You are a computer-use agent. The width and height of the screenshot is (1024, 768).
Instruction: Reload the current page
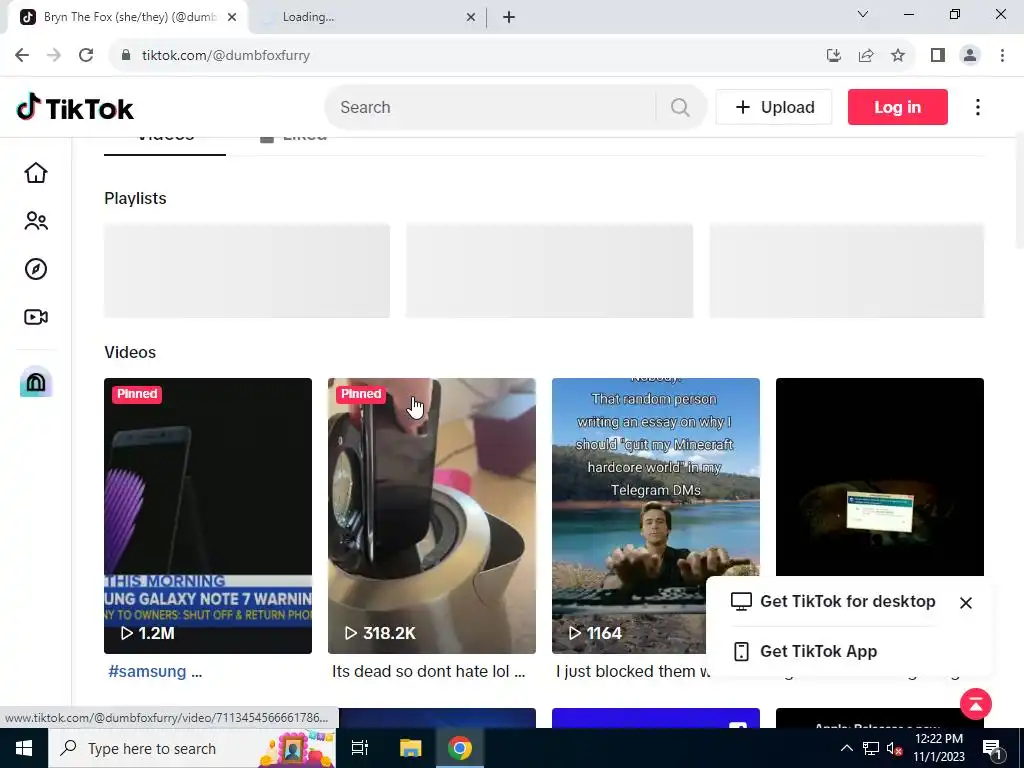tap(86, 56)
